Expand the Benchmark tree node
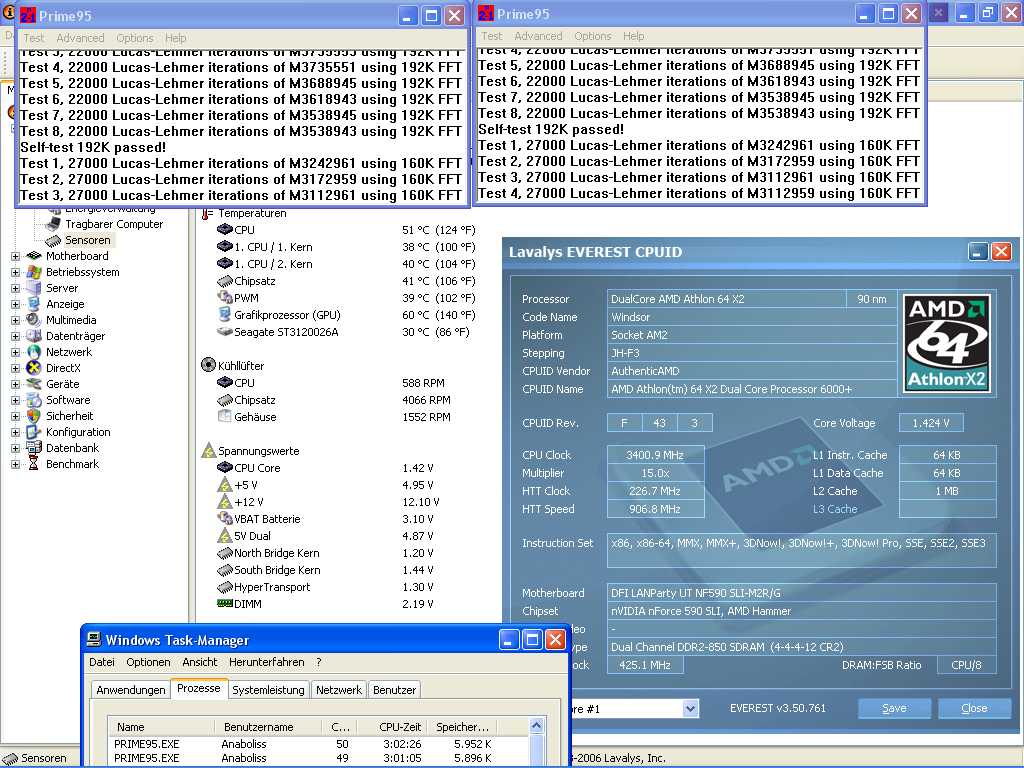 pos(15,464)
